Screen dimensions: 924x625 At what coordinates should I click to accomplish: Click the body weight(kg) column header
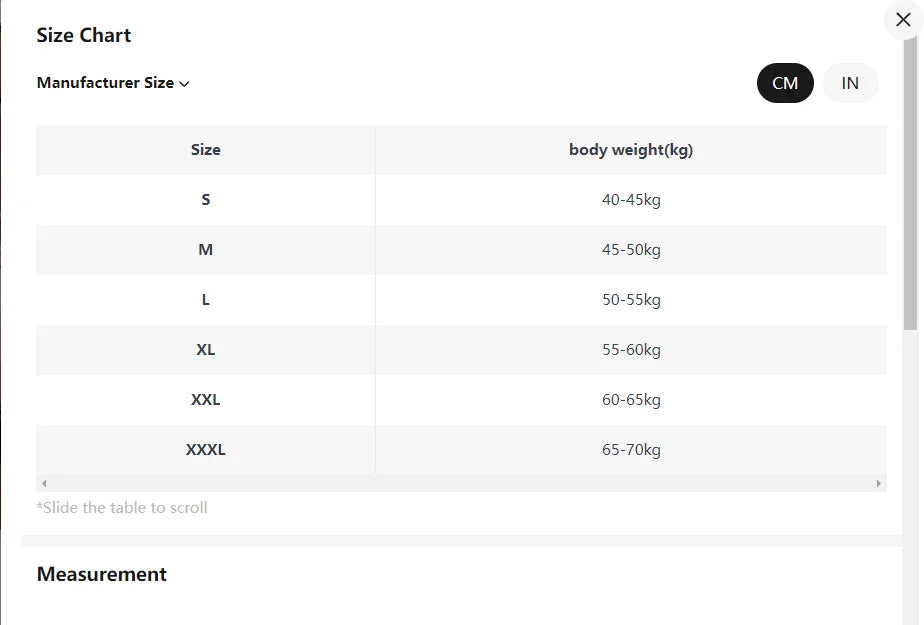tap(631, 150)
